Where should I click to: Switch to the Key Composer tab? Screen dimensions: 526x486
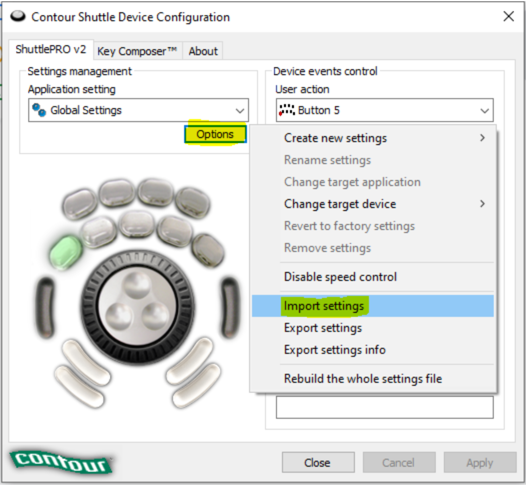click(x=137, y=51)
